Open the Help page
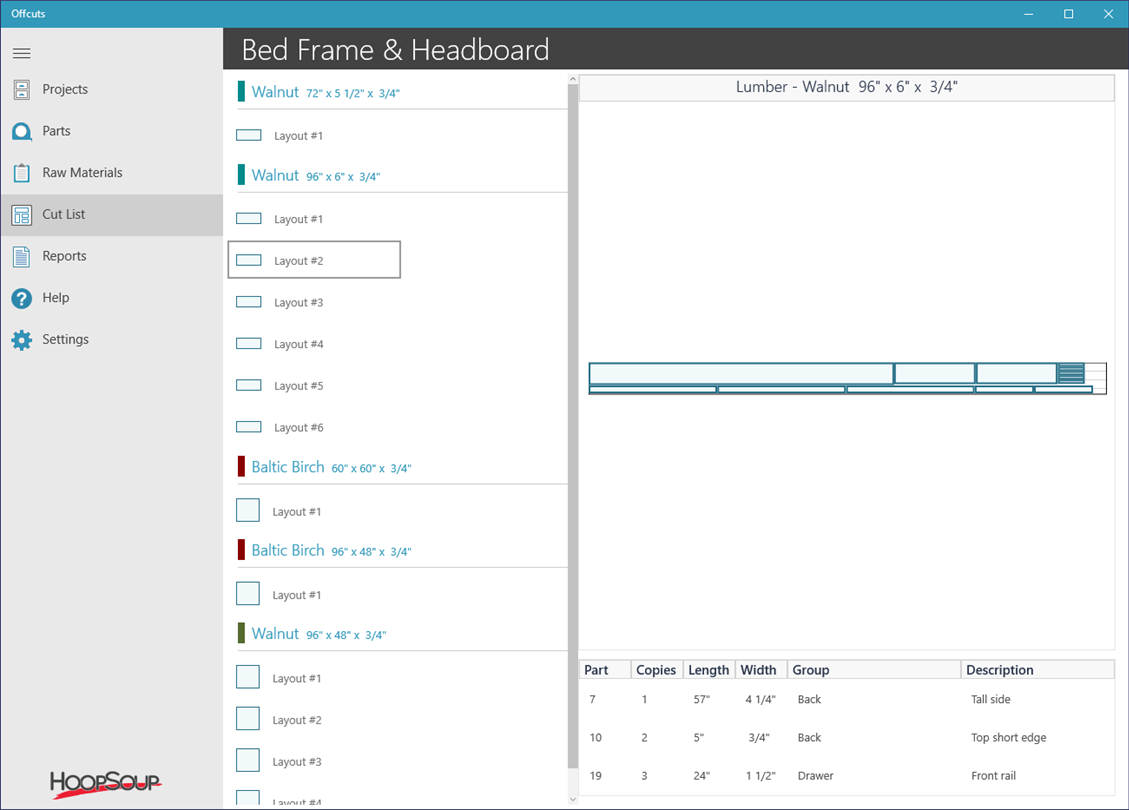 tap(112, 298)
